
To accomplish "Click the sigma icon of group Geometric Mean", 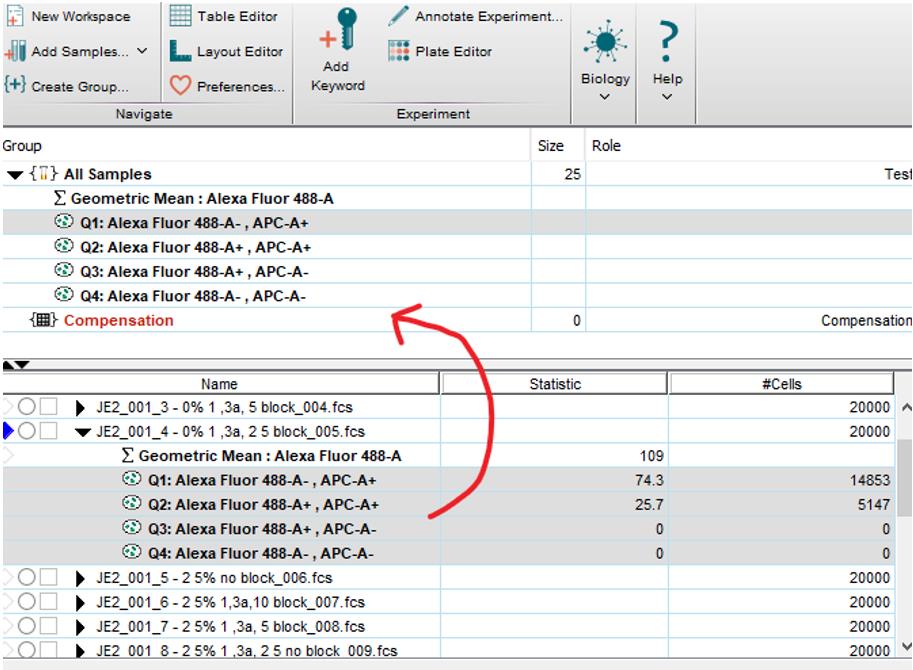I will tap(59, 198).
